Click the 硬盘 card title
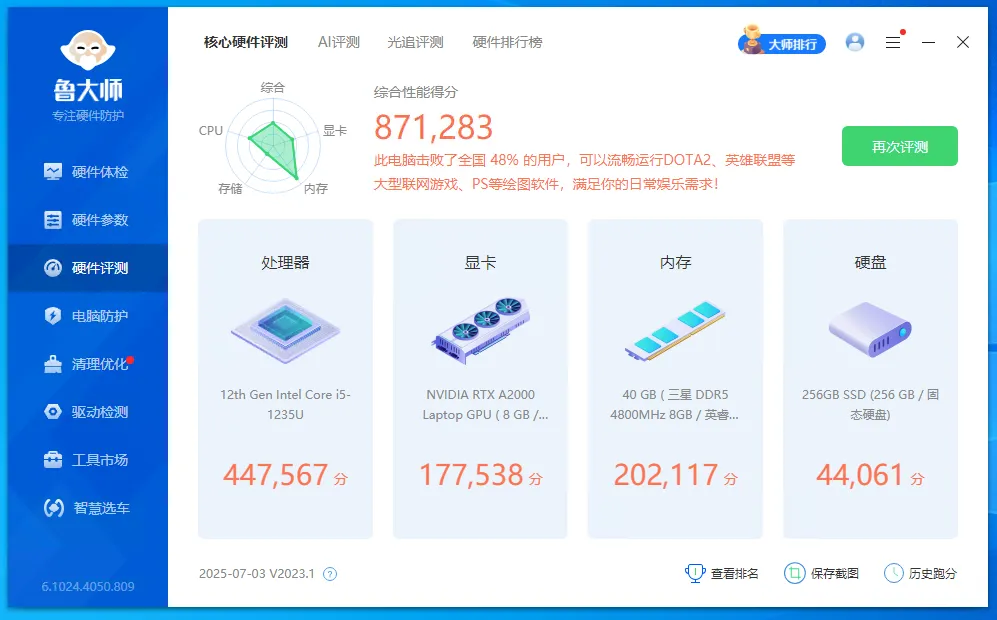Viewport: 997px width, 620px height. [870, 263]
